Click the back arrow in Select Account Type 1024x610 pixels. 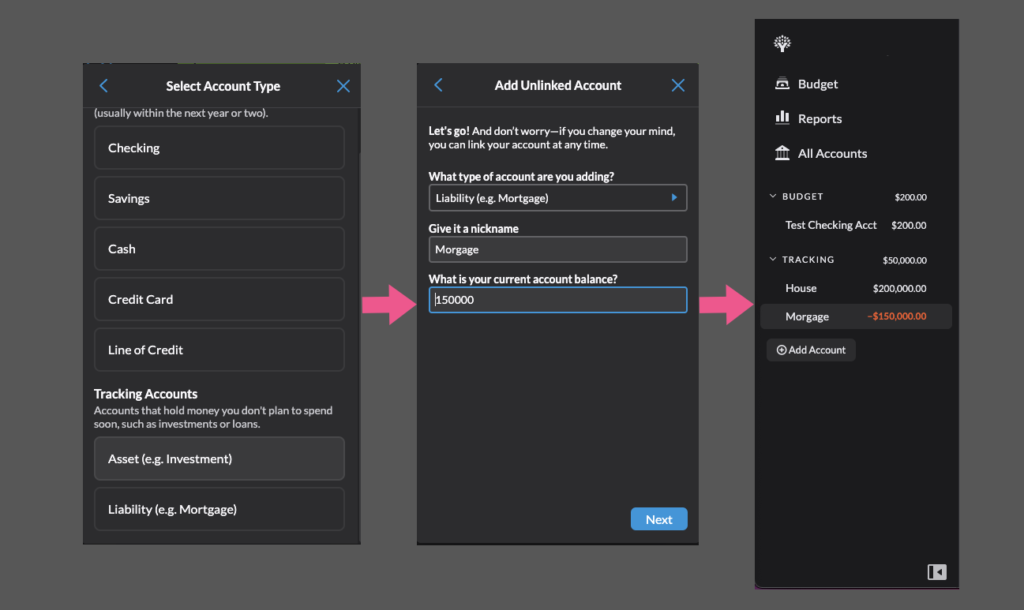click(104, 86)
